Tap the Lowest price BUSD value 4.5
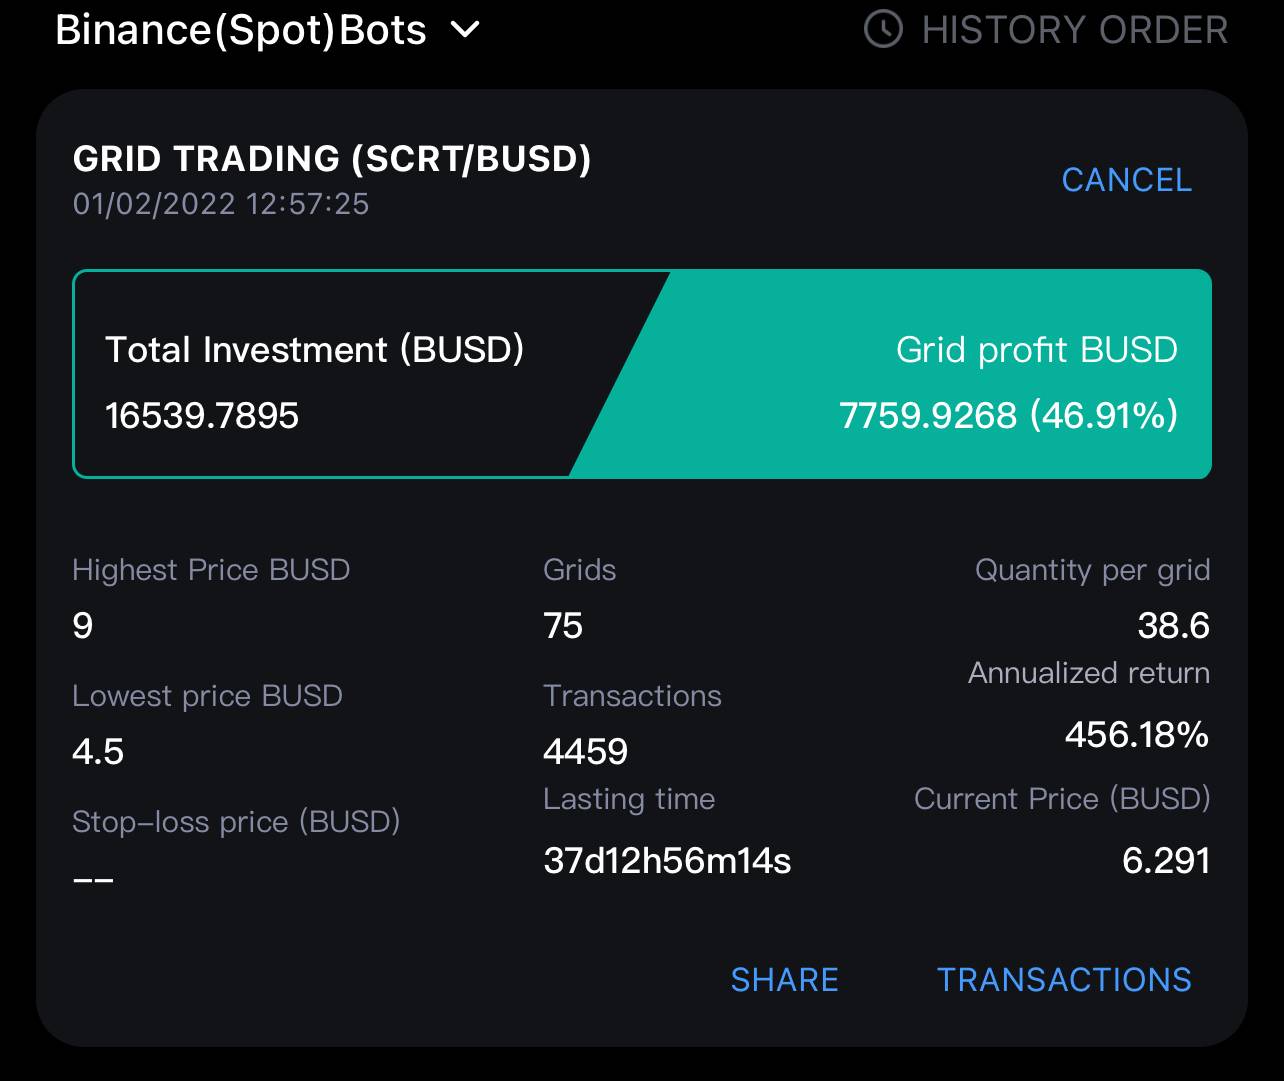The width and height of the screenshot is (1284, 1081). [98, 751]
